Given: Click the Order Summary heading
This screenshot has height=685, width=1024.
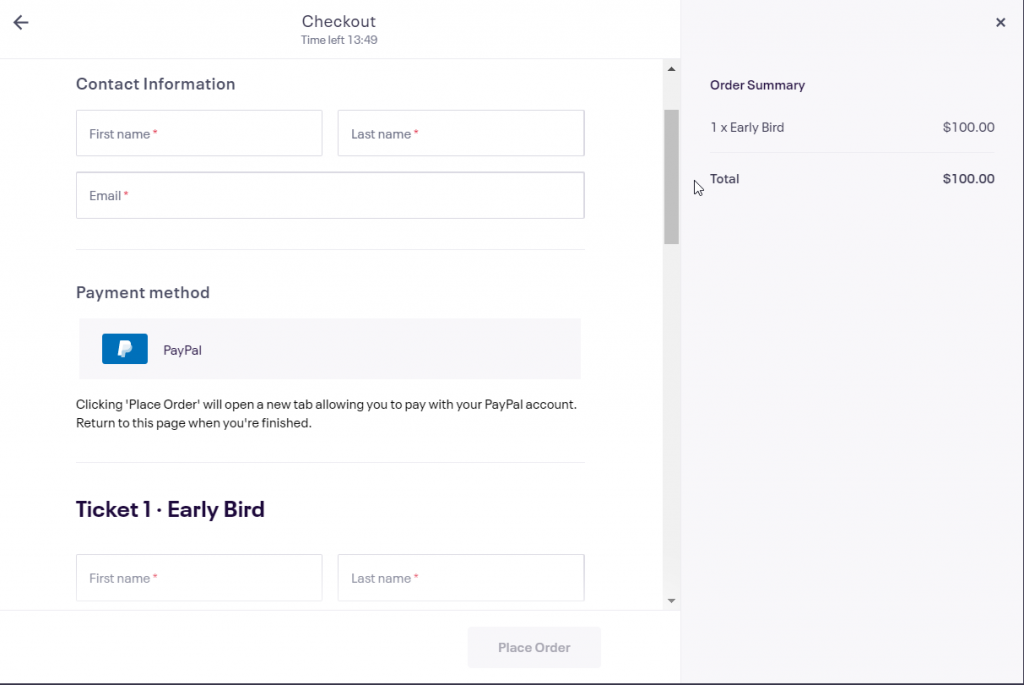Looking at the screenshot, I should coord(758,85).
